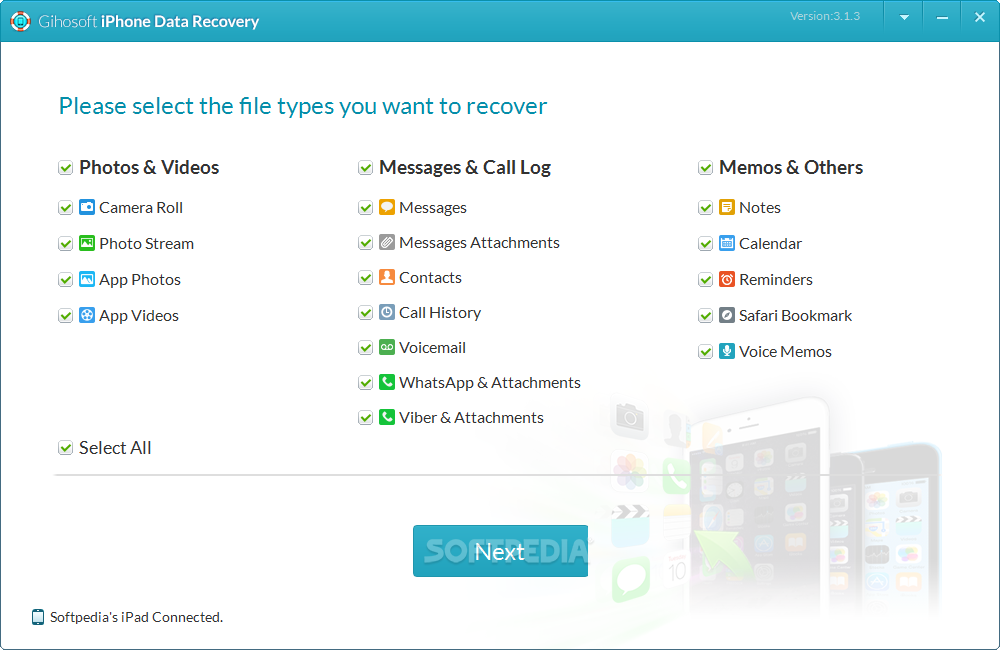Uncheck the Viber & Attachments checkbox
The width and height of the screenshot is (1000, 650).
365,418
